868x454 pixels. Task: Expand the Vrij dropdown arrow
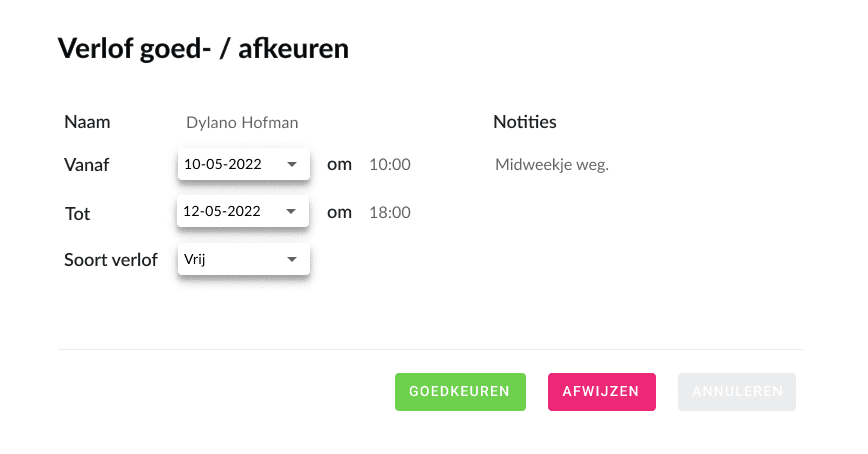[292, 259]
